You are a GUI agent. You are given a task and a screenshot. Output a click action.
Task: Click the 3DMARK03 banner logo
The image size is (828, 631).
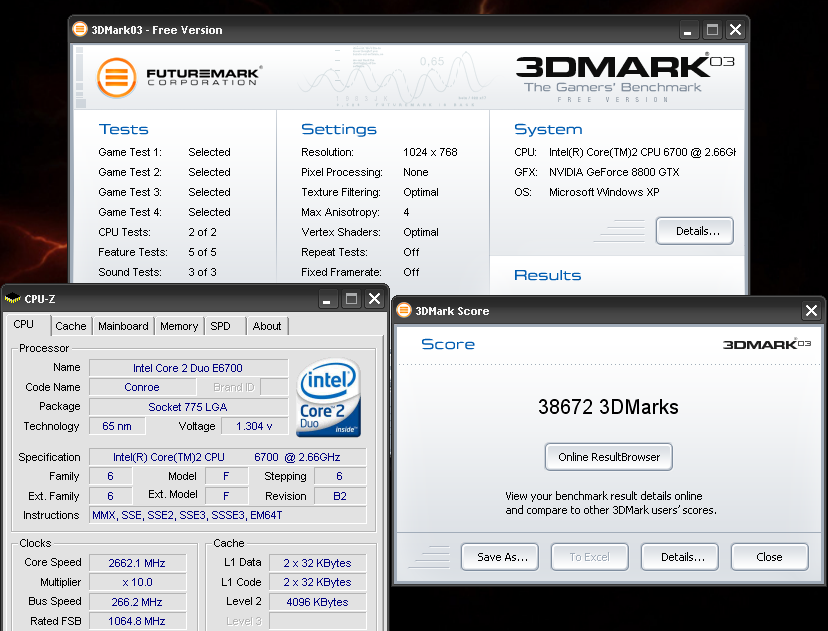pos(625,78)
